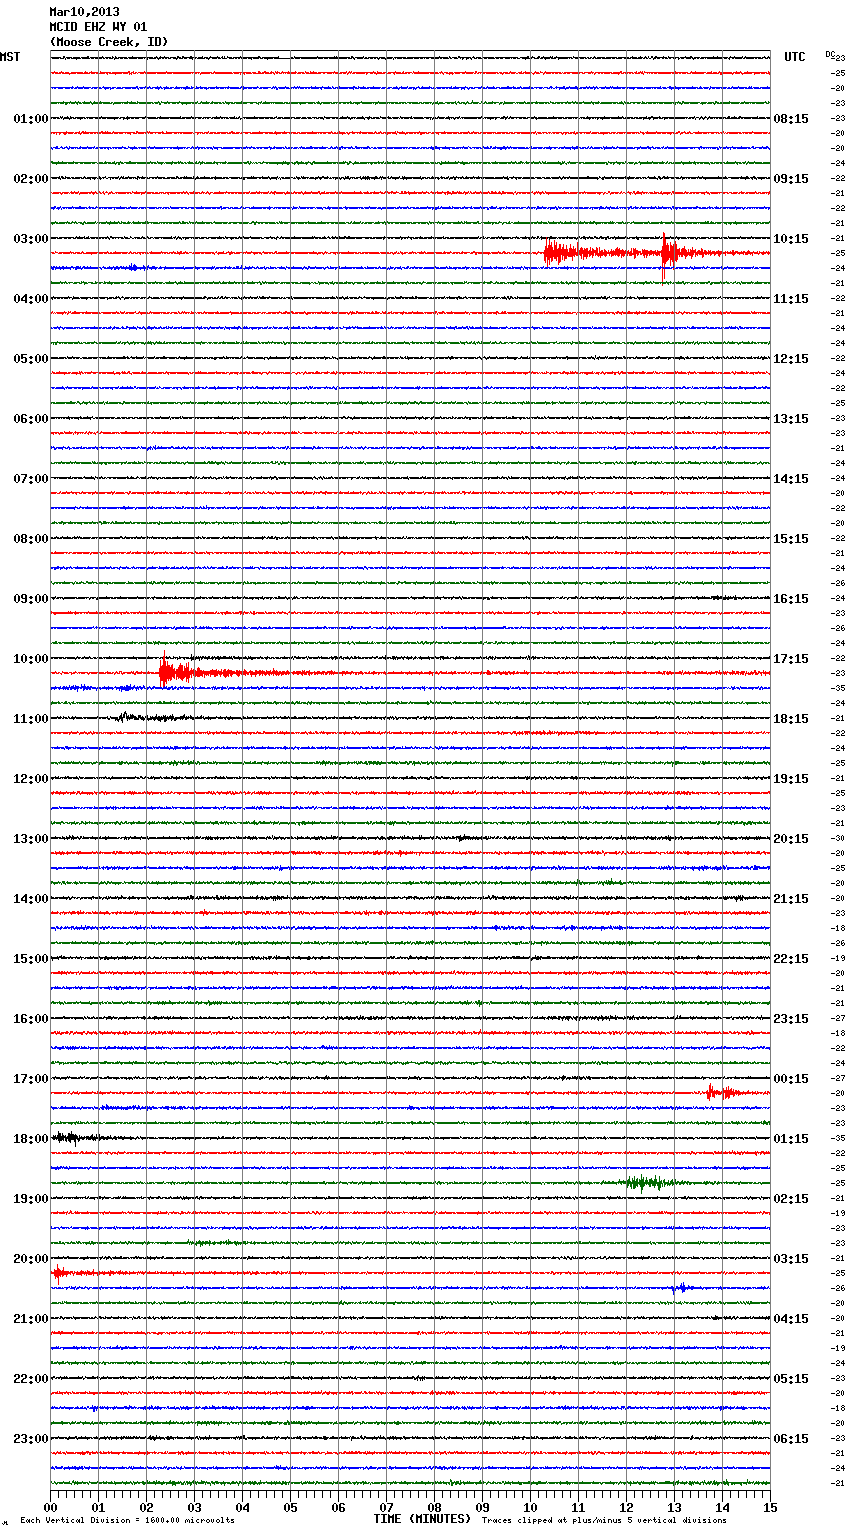Select the 06:00 MST time label

(31, 419)
